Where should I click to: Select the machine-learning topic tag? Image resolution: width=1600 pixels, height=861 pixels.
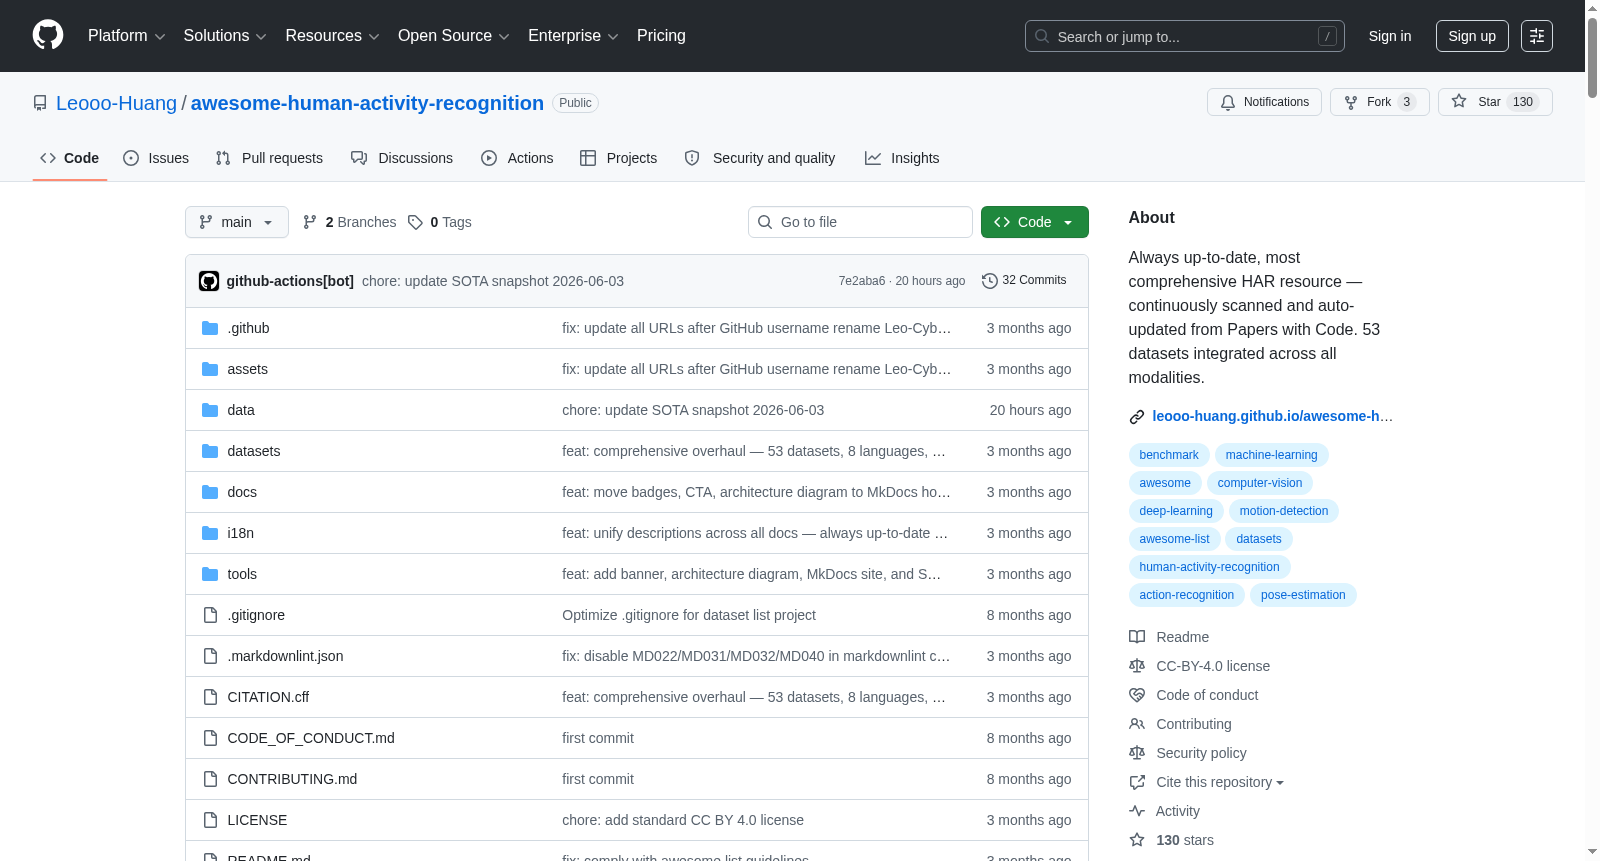[x=1271, y=455]
